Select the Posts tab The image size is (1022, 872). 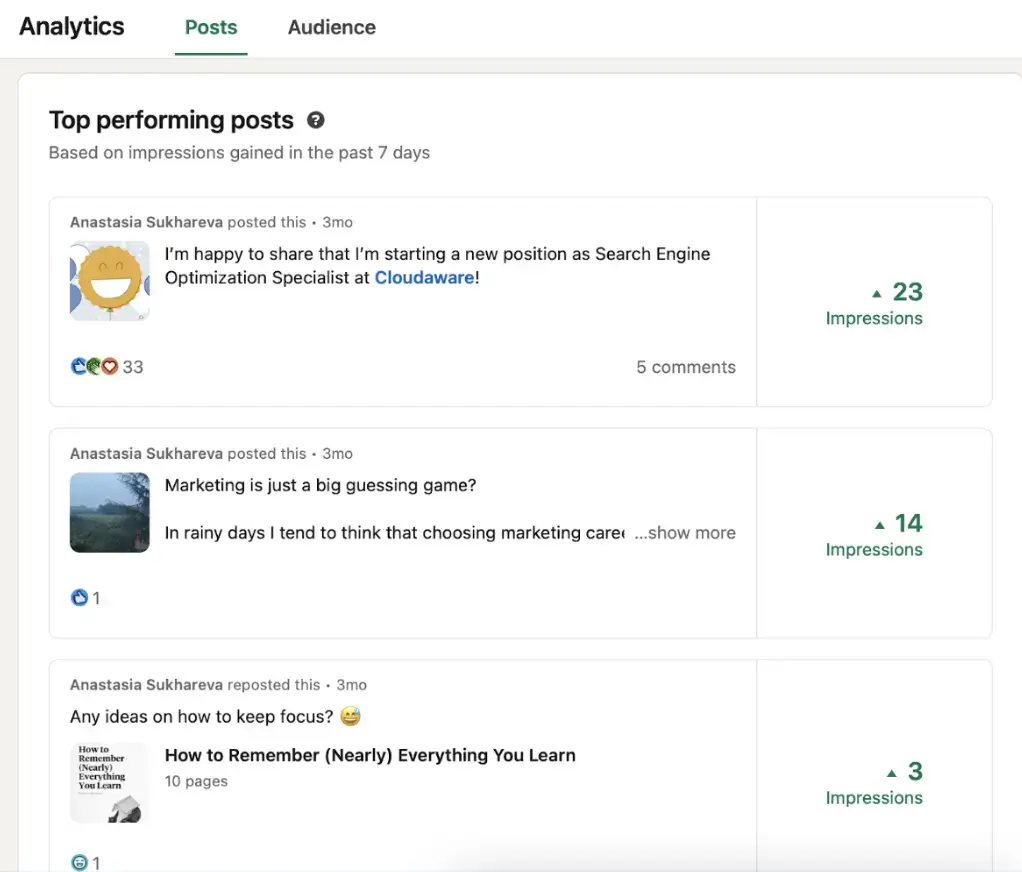click(211, 27)
